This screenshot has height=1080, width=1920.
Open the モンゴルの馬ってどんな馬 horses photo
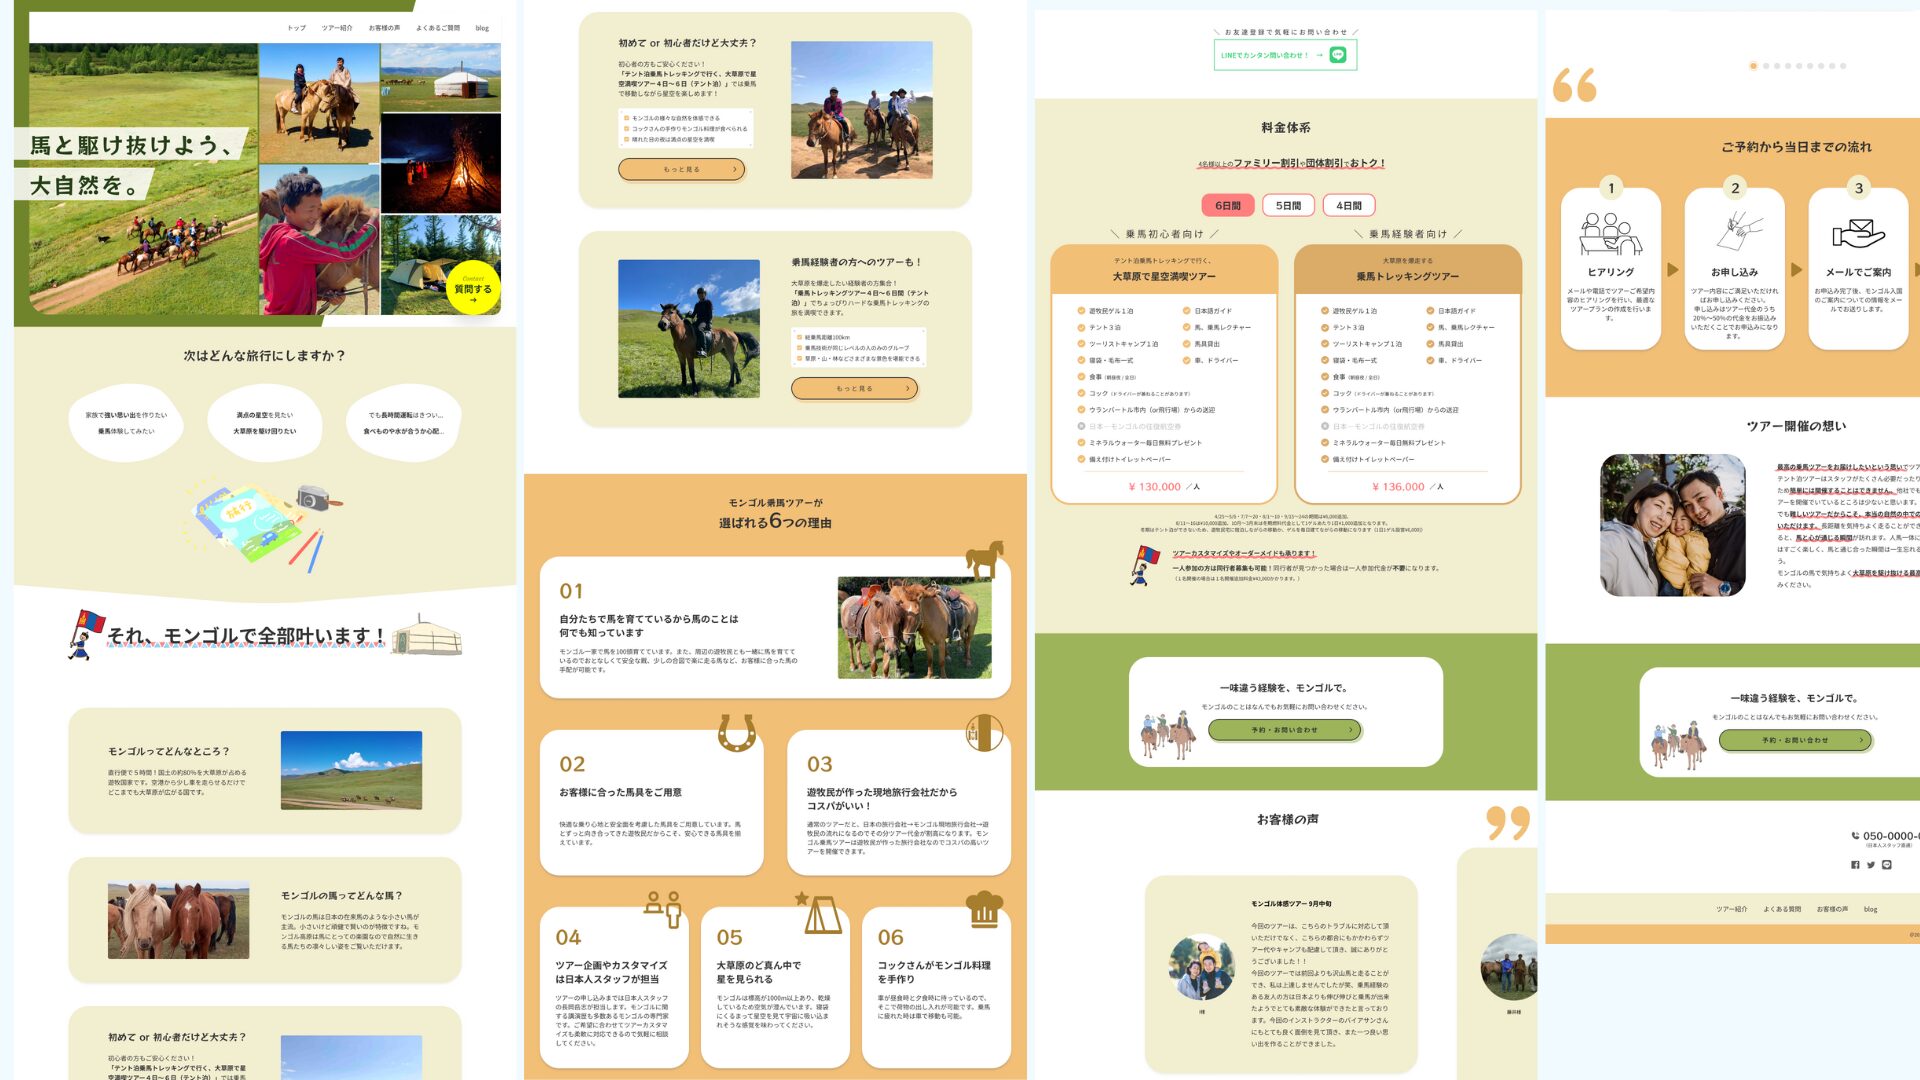(178, 920)
